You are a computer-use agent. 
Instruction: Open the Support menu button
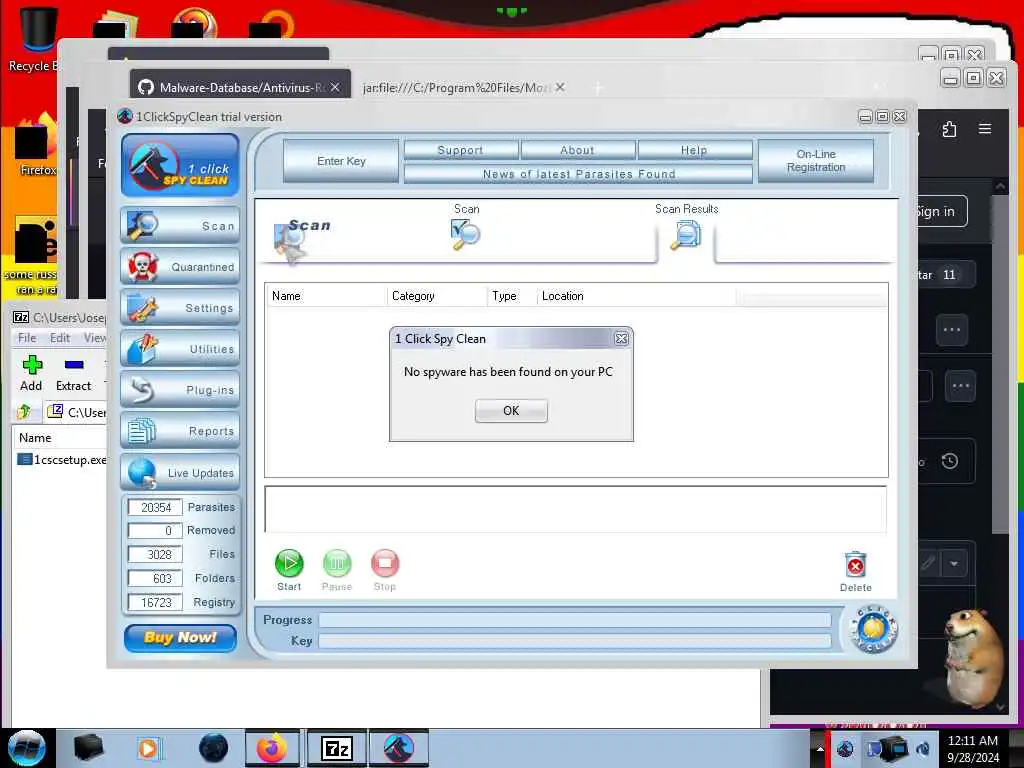tap(460, 150)
